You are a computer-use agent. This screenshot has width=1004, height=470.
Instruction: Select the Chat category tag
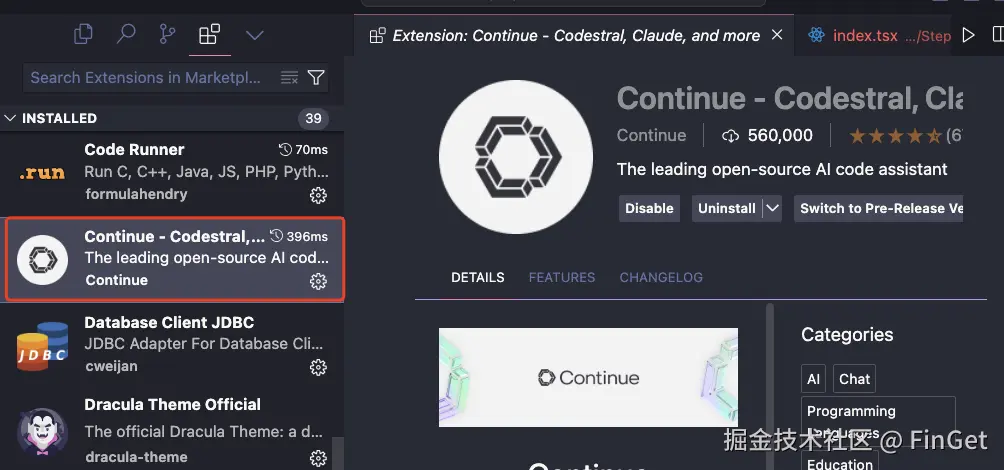click(854, 379)
